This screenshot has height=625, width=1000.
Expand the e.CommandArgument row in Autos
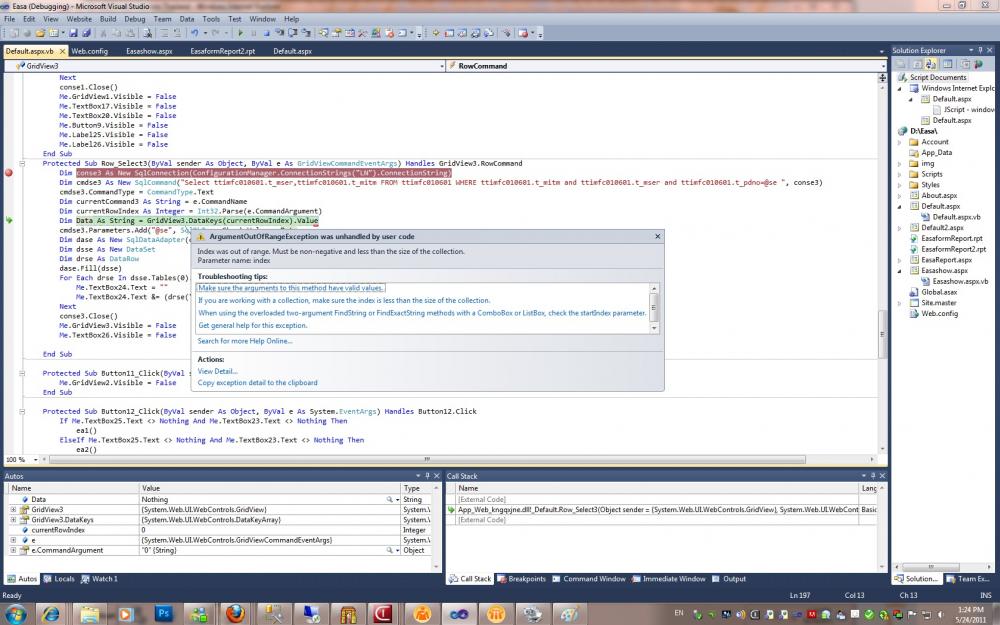click(13, 550)
